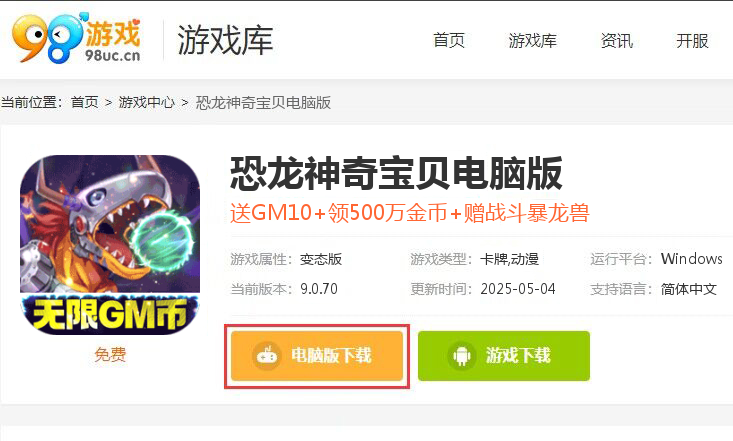Click the green 游戏下载 button

[x=504, y=356]
